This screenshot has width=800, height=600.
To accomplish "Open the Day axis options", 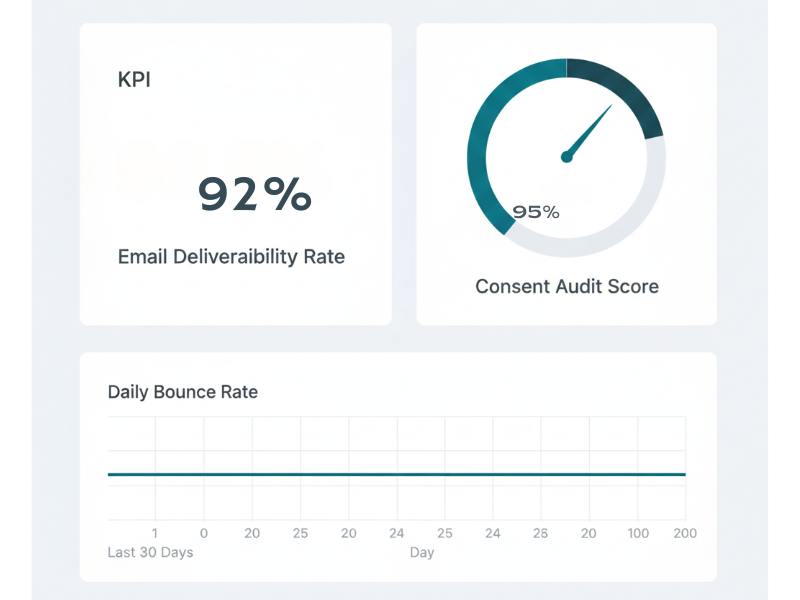I will 422,552.
